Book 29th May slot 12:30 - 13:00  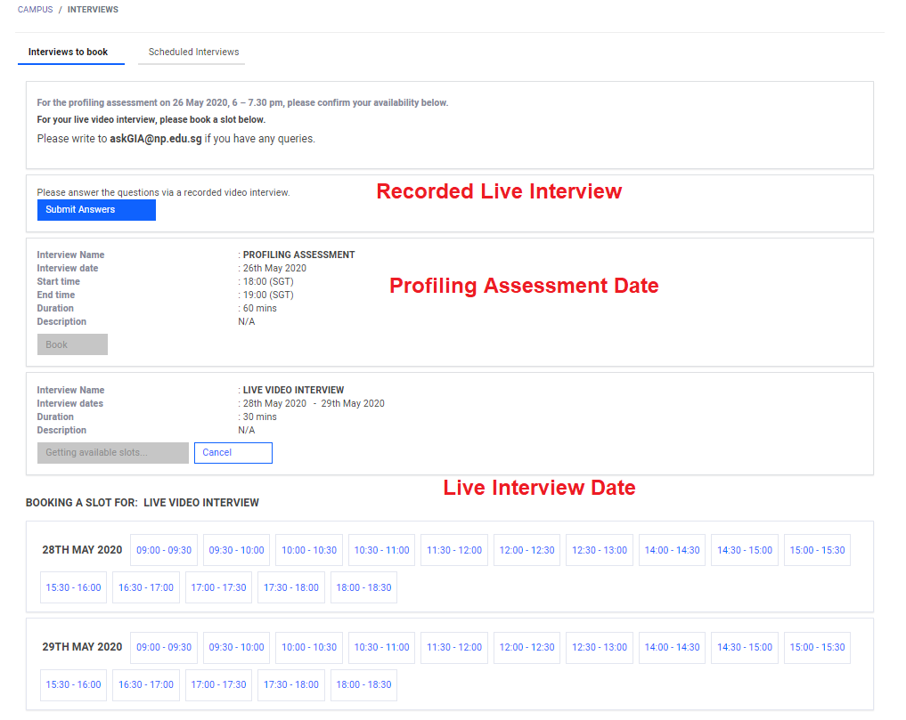tap(600, 647)
